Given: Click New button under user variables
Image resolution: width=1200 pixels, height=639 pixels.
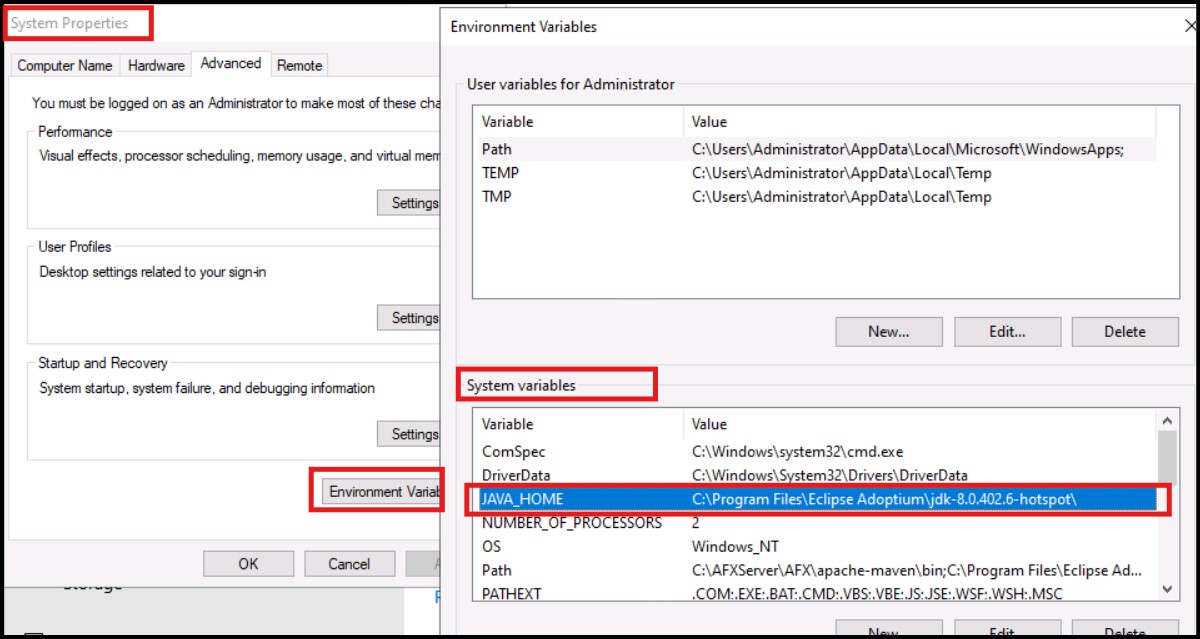Looking at the screenshot, I should click(888, 331).
